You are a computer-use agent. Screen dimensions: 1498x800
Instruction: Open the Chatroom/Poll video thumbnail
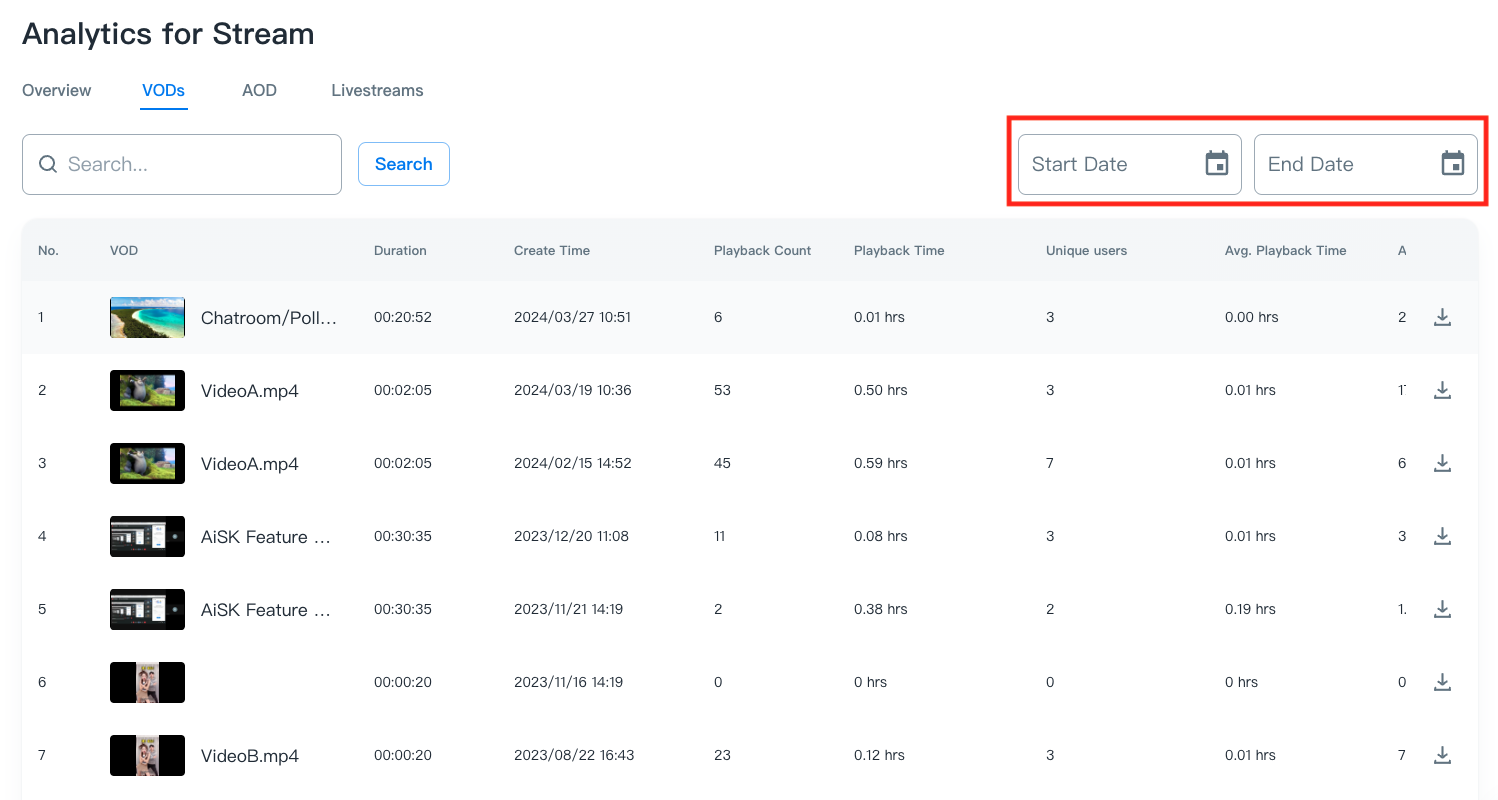147,317
